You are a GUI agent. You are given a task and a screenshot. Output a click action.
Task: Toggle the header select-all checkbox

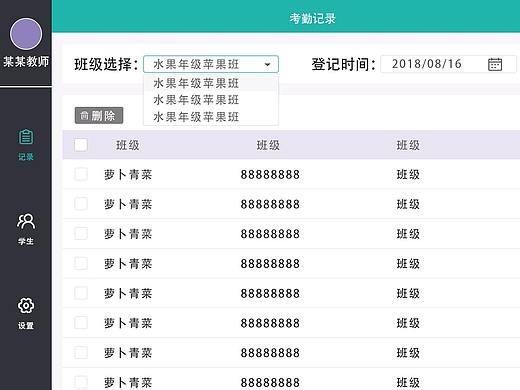click(x=81, y=145)
